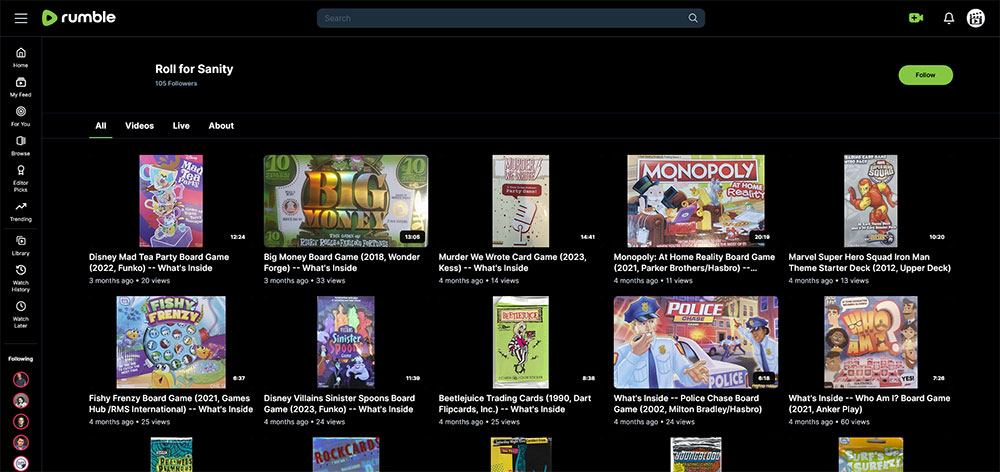The height and width of the screenshot is (472, 1000).
Task: Click the Who Am I? Board Game title
Action: (869, 403)
